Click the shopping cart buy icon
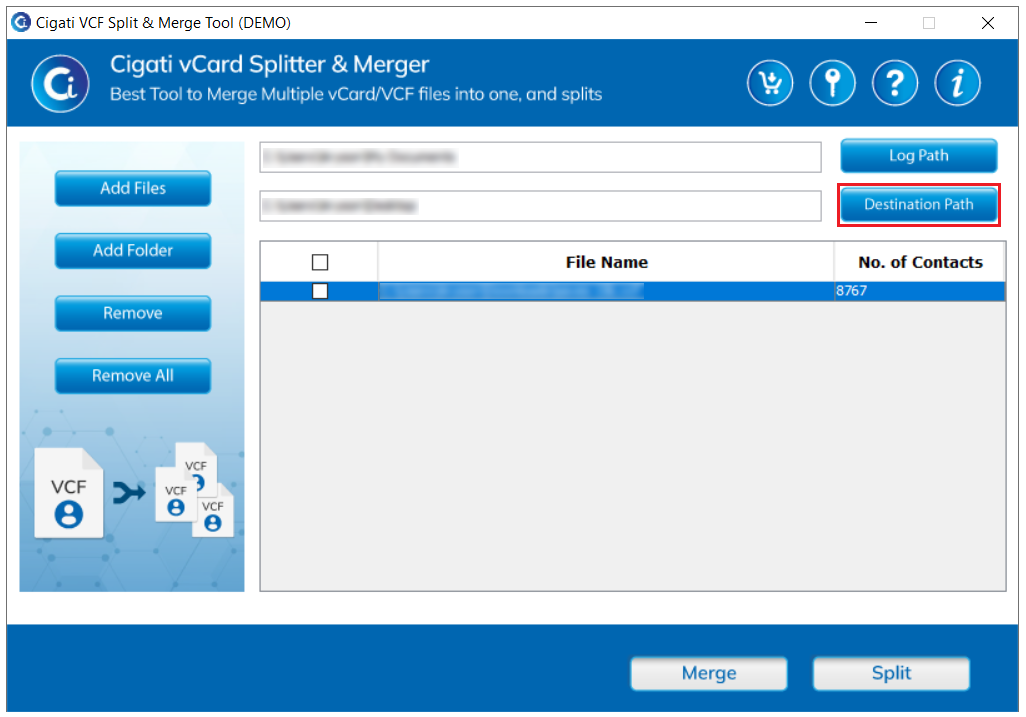1026x717 pixels. pyautogui.click(x=770, y=83)
